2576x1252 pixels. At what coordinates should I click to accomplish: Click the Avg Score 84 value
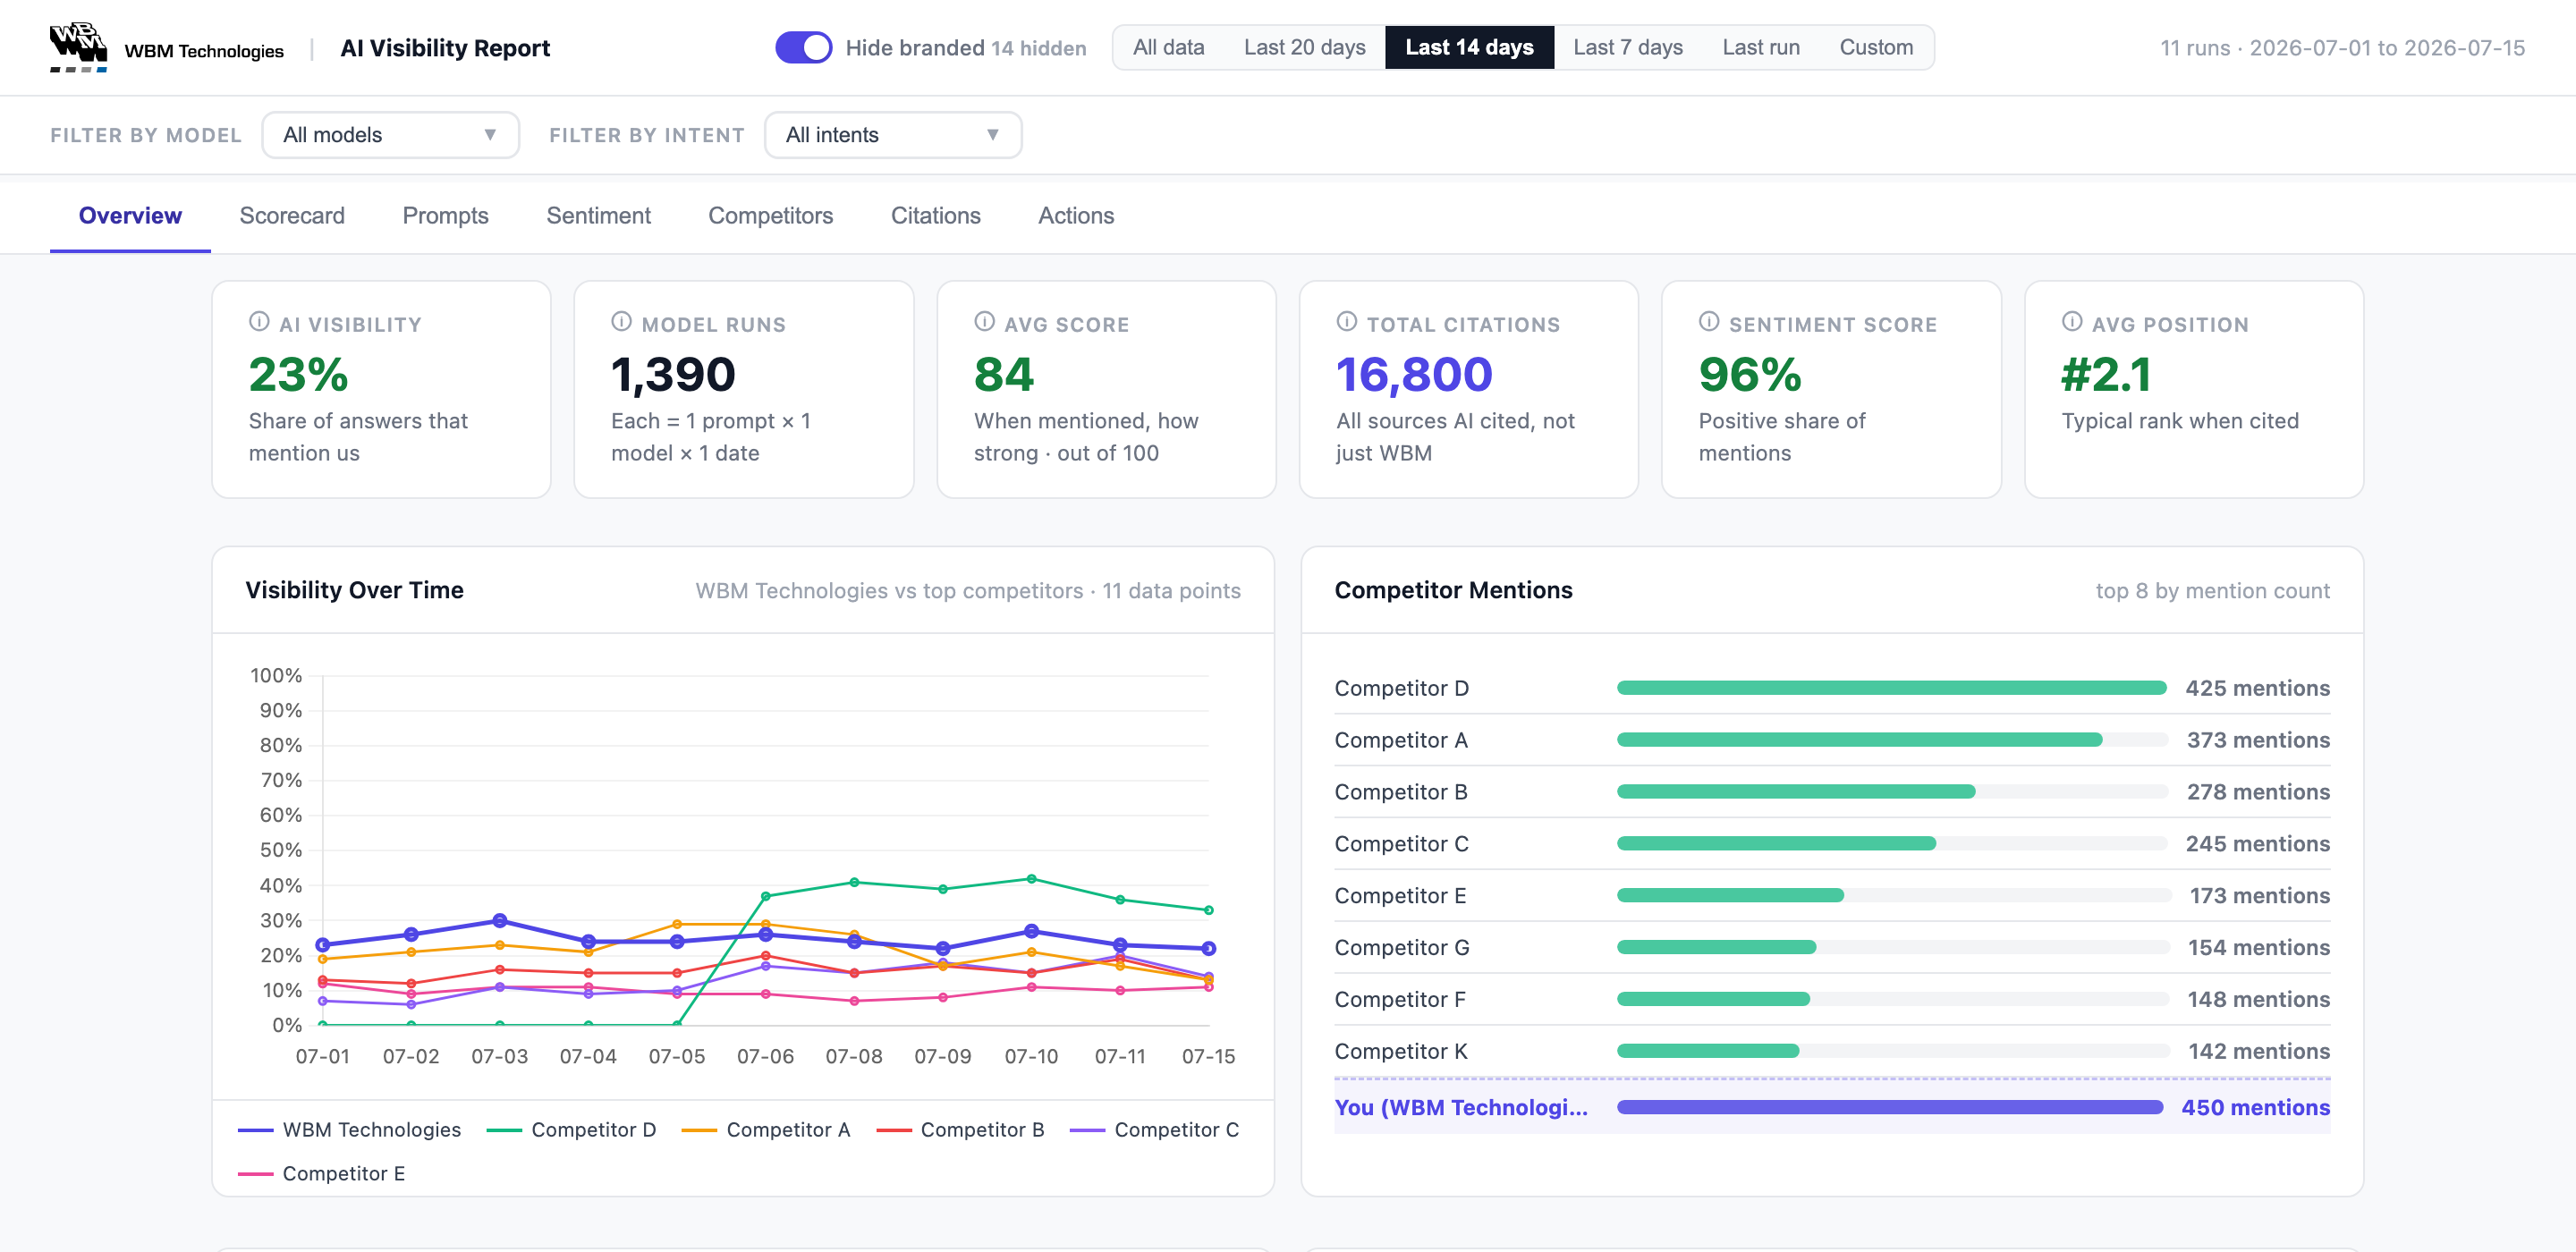click(x=1004, y=375)
